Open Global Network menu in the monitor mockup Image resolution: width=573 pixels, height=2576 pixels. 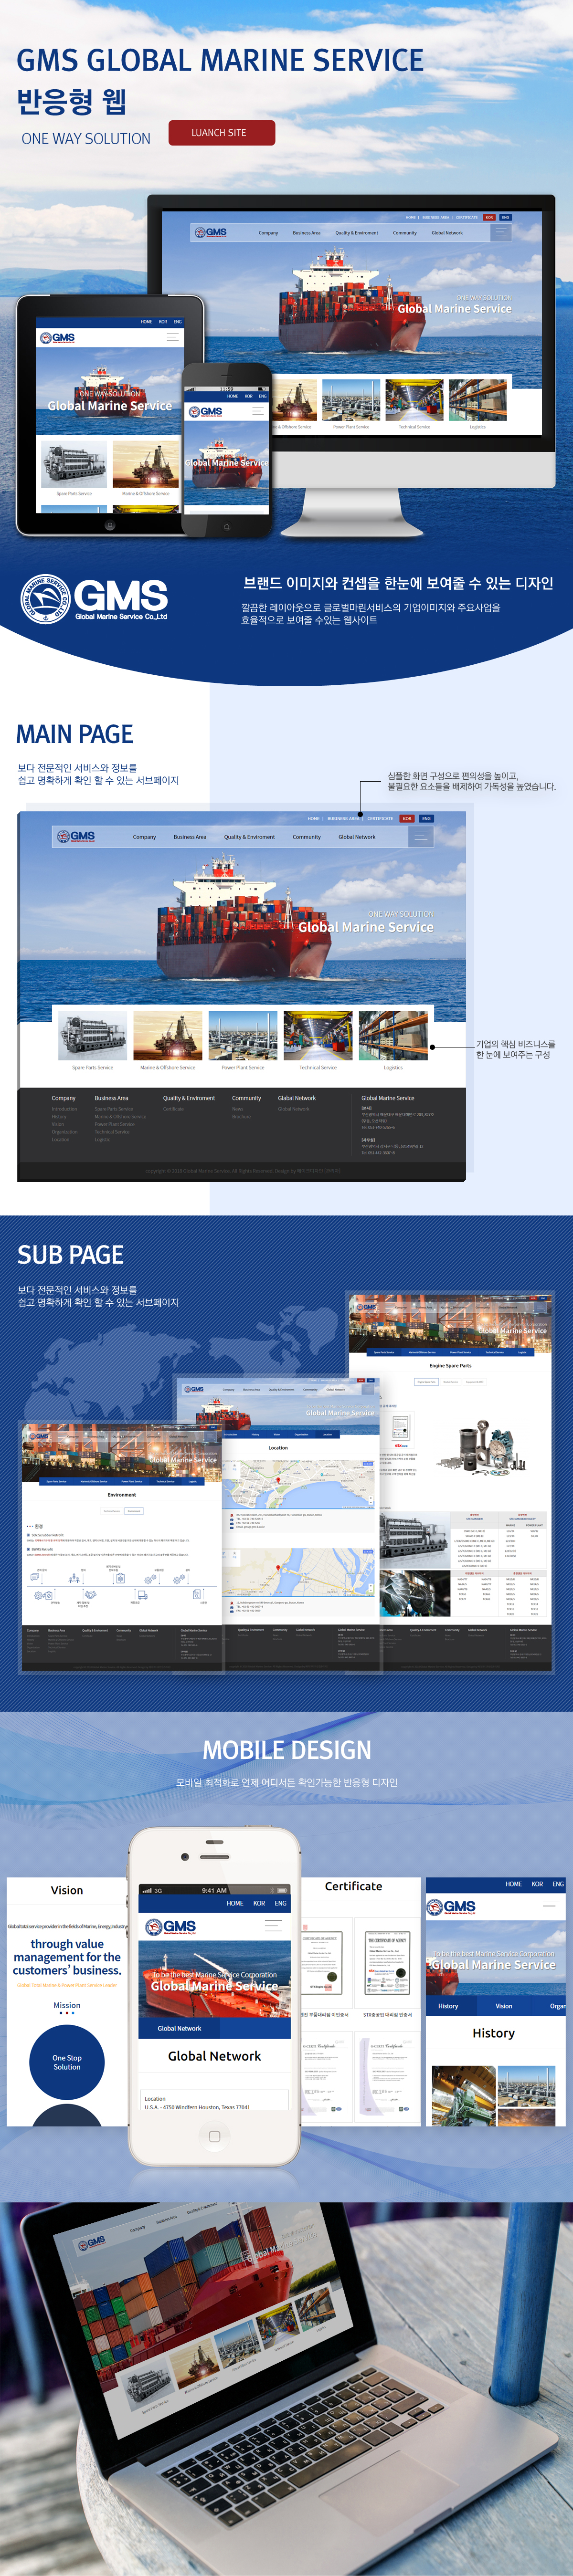[447, 233]
